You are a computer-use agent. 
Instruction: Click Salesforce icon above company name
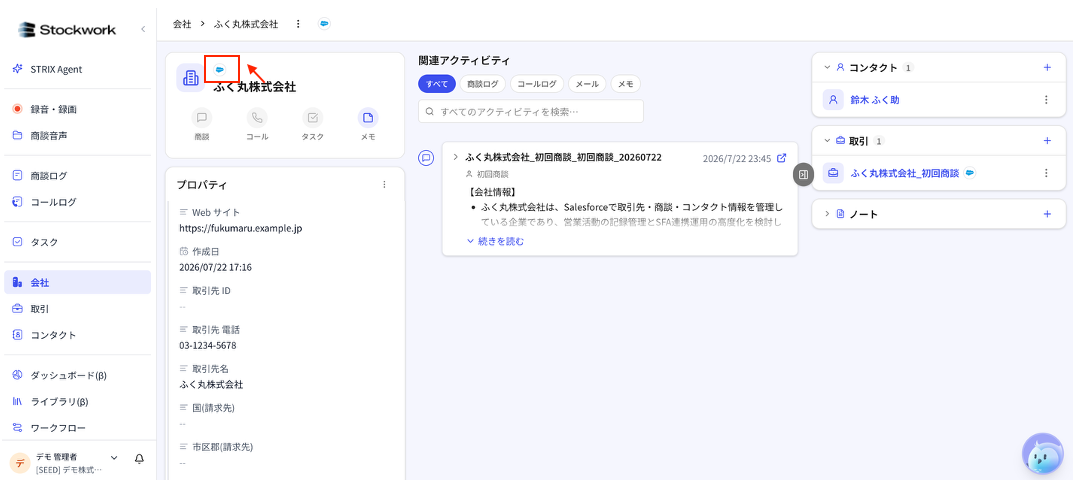220,70
